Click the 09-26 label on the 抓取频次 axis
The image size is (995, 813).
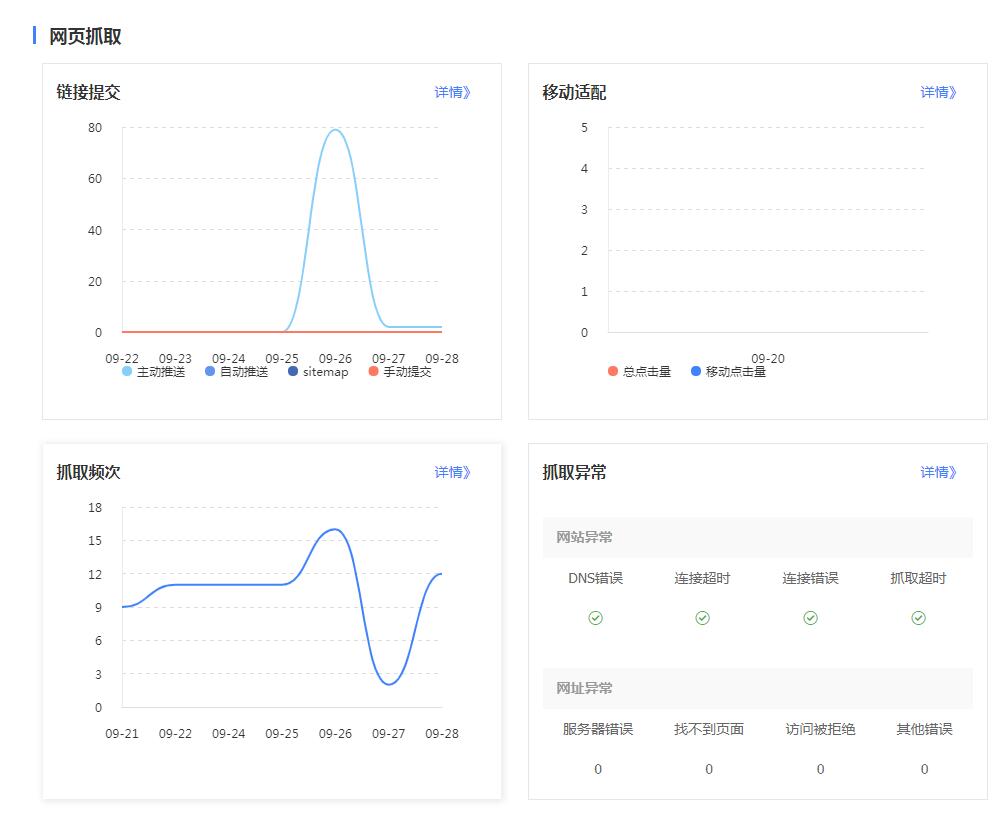coord(336,733)
